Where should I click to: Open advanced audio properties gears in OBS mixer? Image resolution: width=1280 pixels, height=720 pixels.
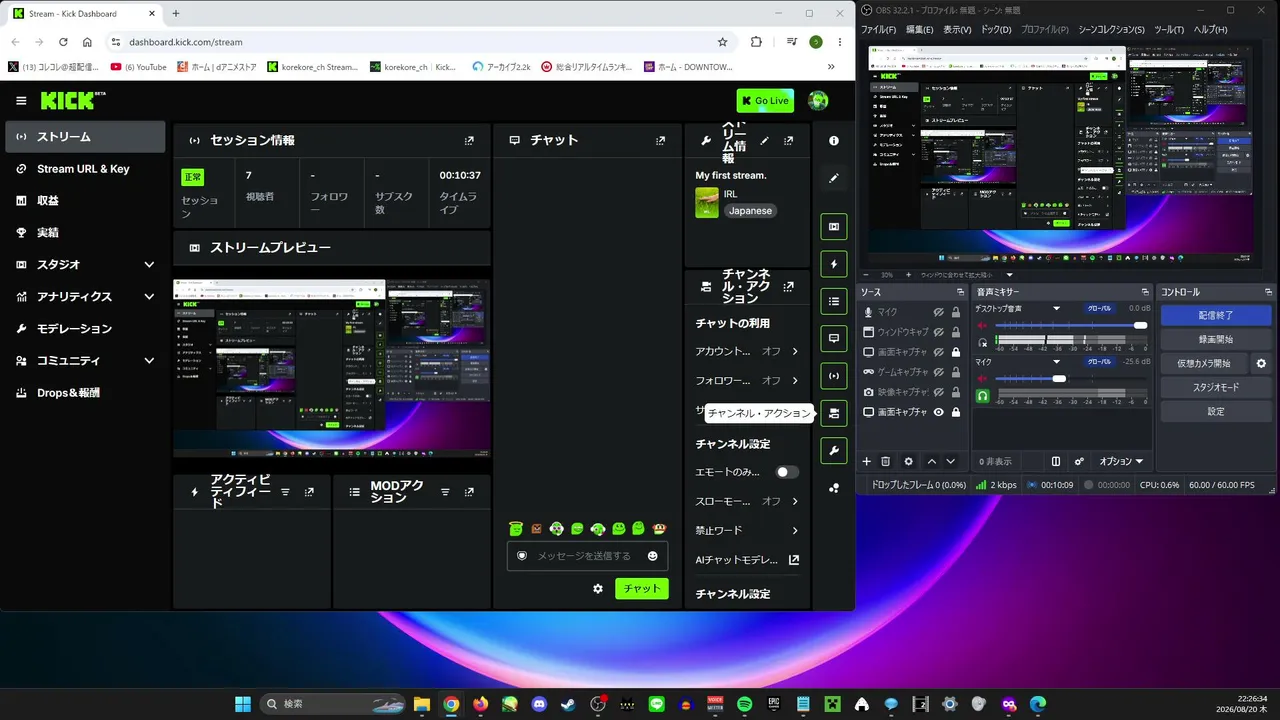coord(1079,461)
